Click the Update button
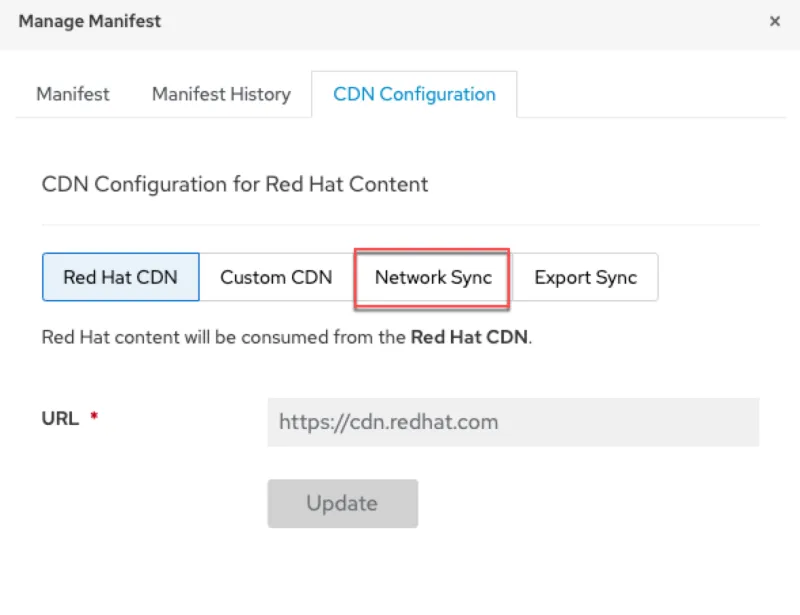 pyautogui.click(x=342, y=503)
